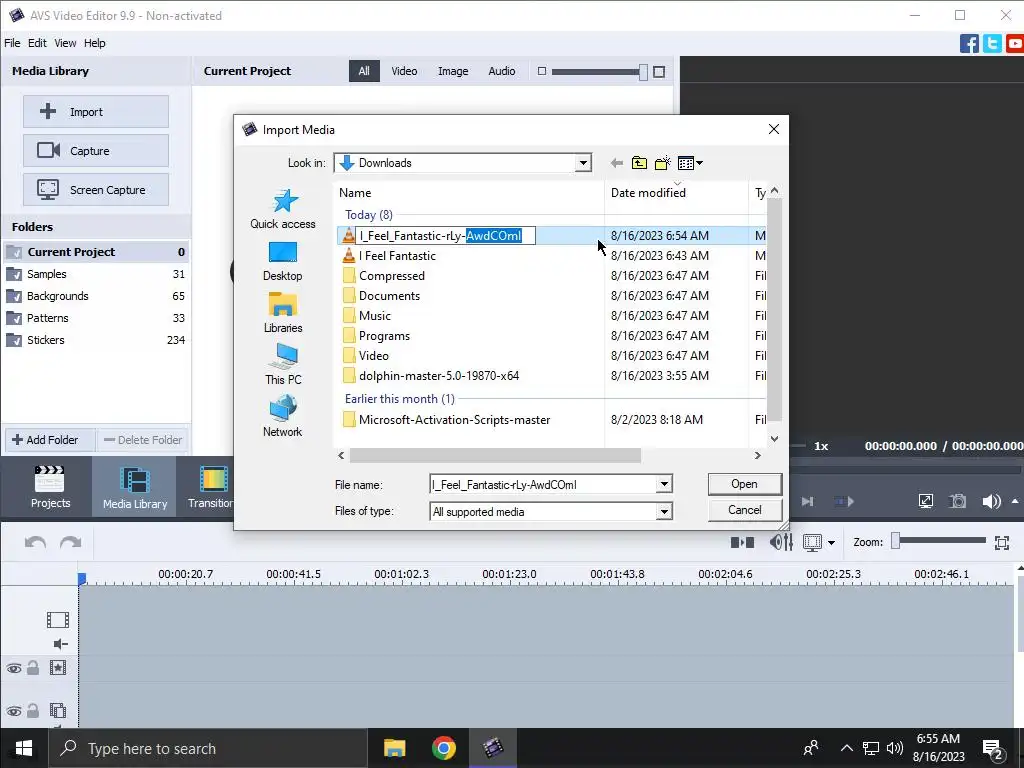Viewport: 1024px width, 768px height.
Task: Switch to the Video filter tab
Action: click(x=404, y=71)
